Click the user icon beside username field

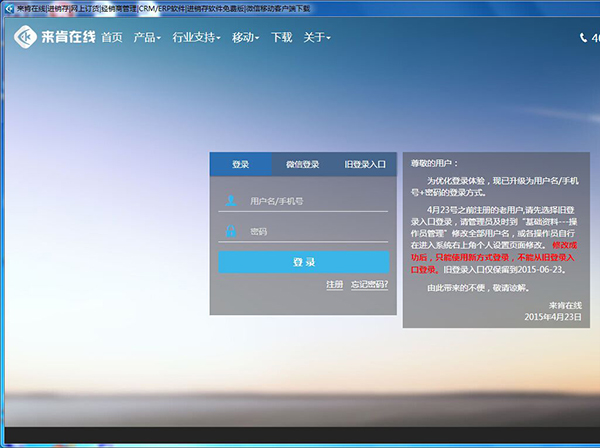click(231, 200)
